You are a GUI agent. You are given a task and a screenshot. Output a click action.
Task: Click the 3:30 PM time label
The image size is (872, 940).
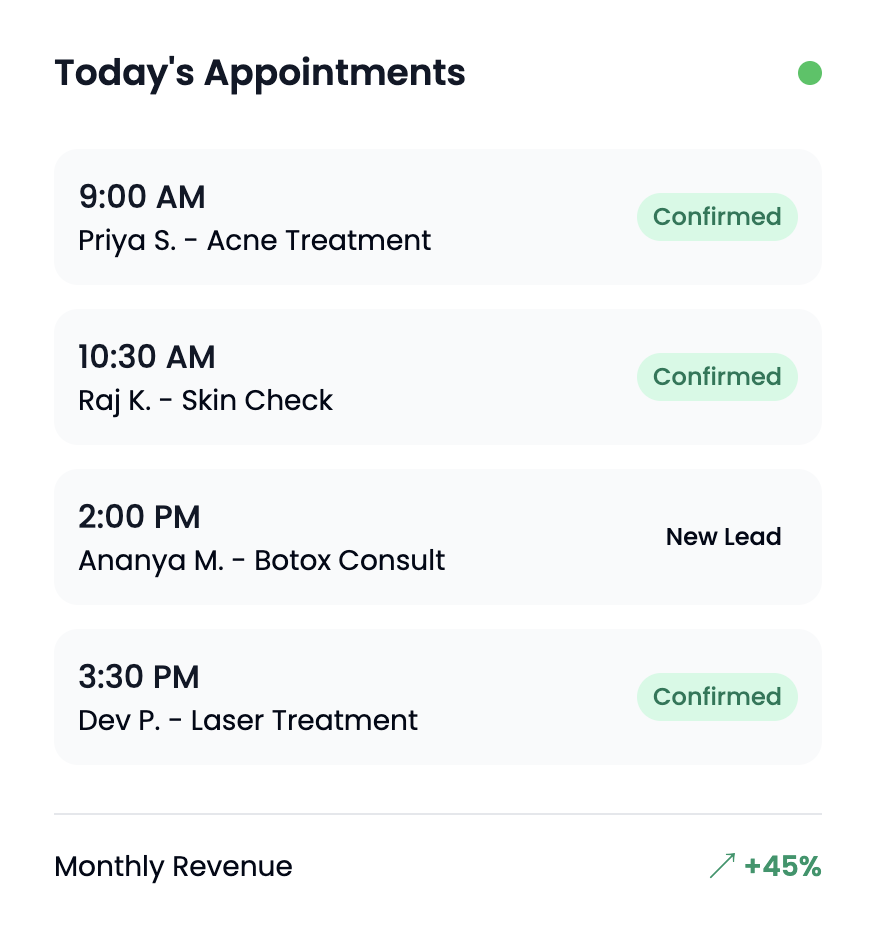click(138, 677)
